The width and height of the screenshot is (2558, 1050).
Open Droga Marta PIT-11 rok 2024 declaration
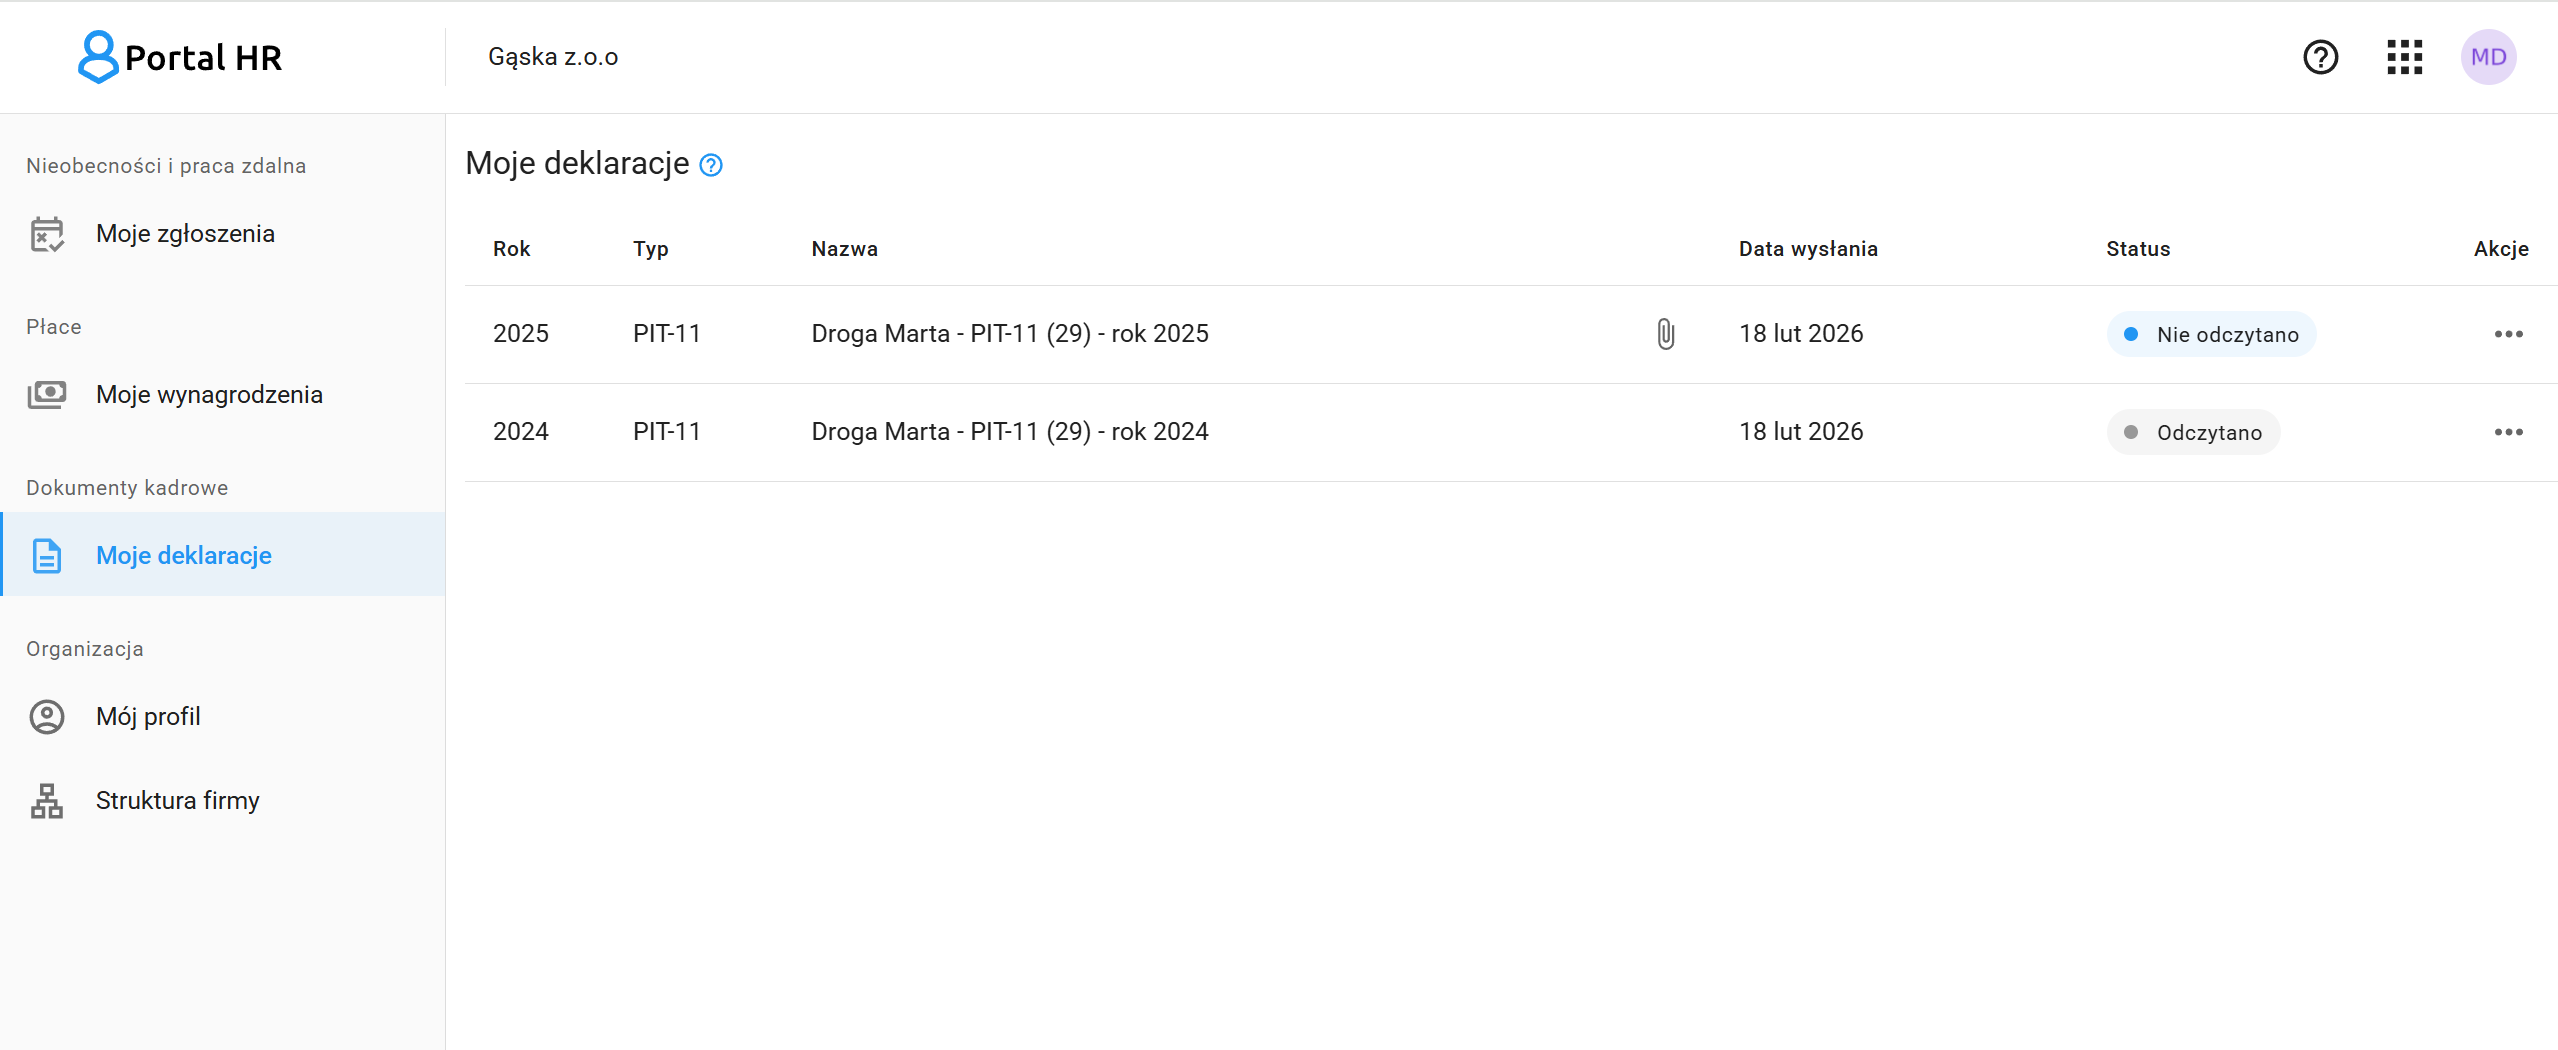(1010, 432)
